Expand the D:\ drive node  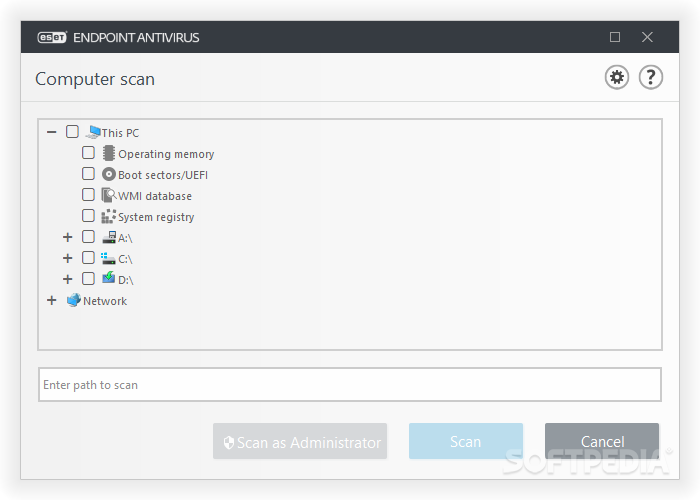[67, 279]
